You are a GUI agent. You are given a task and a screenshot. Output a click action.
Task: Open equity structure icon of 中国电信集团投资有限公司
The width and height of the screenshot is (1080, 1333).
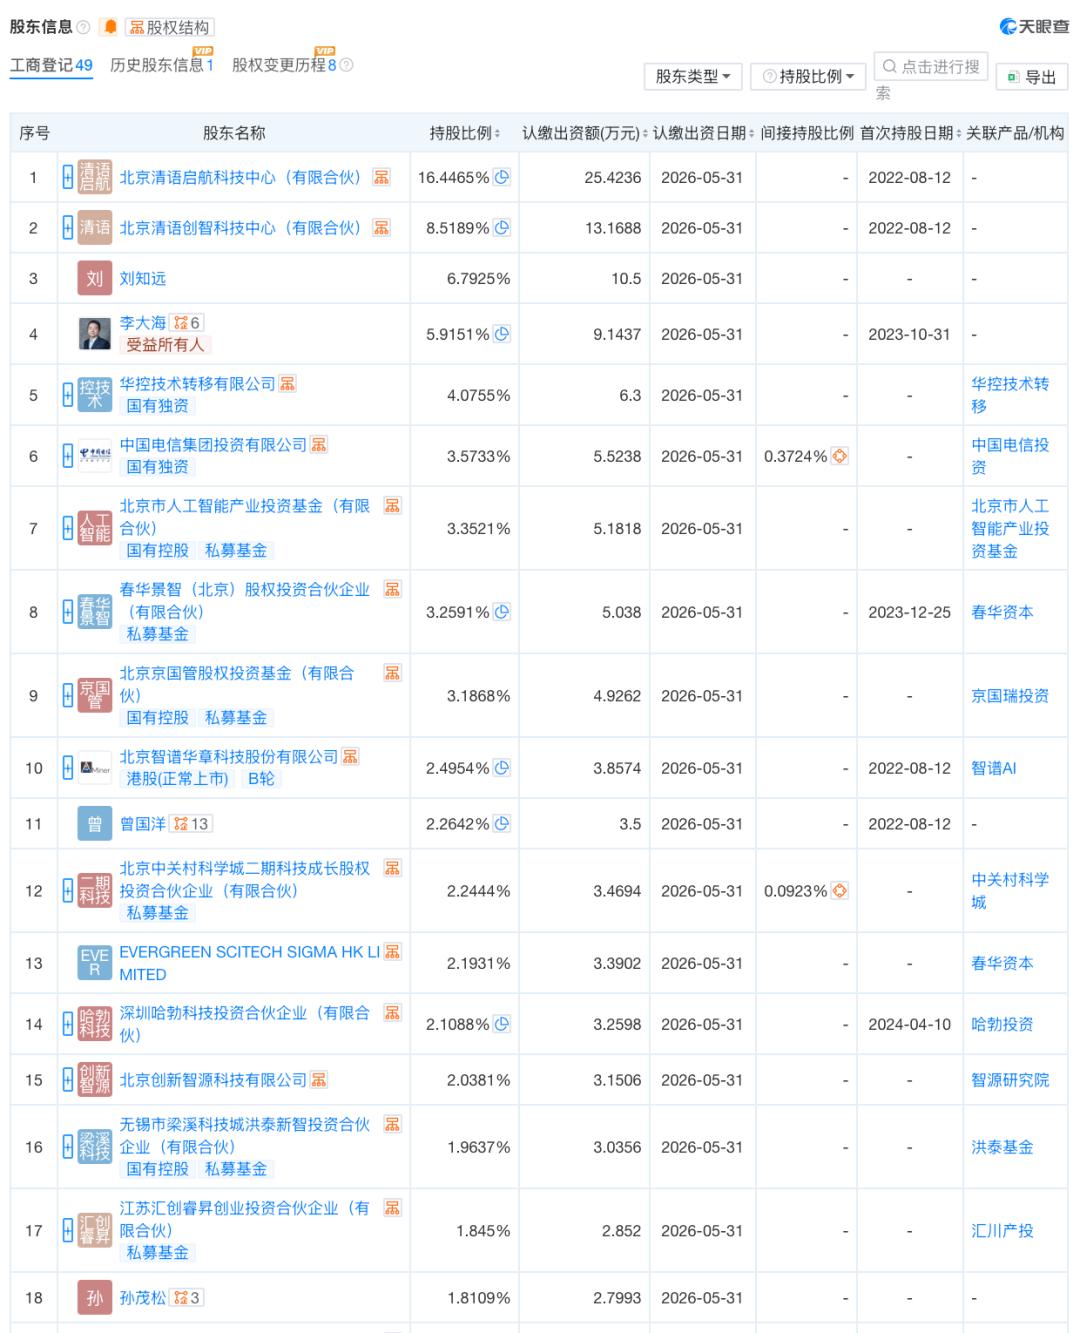[x=319, y=445]
